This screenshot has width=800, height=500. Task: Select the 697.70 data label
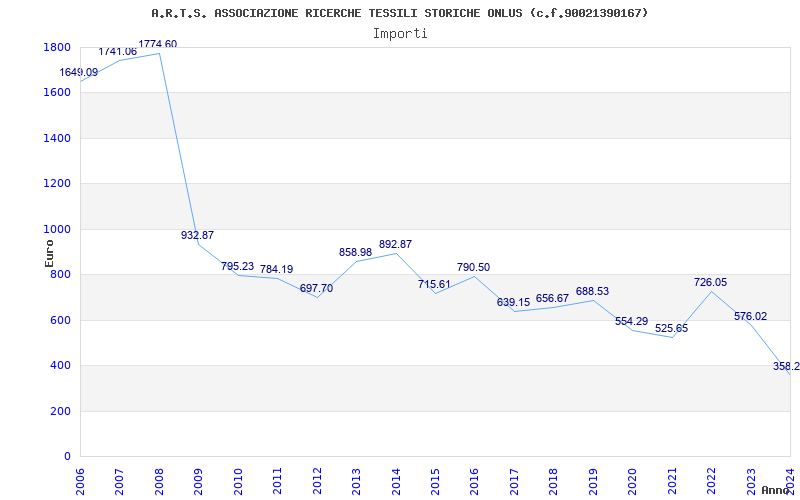(316, 289)
